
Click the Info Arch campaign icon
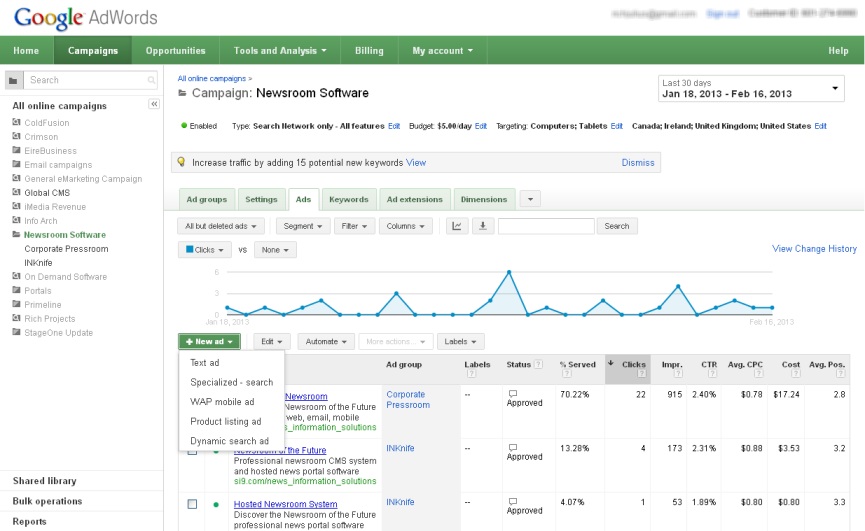click(x=17, y=221)
